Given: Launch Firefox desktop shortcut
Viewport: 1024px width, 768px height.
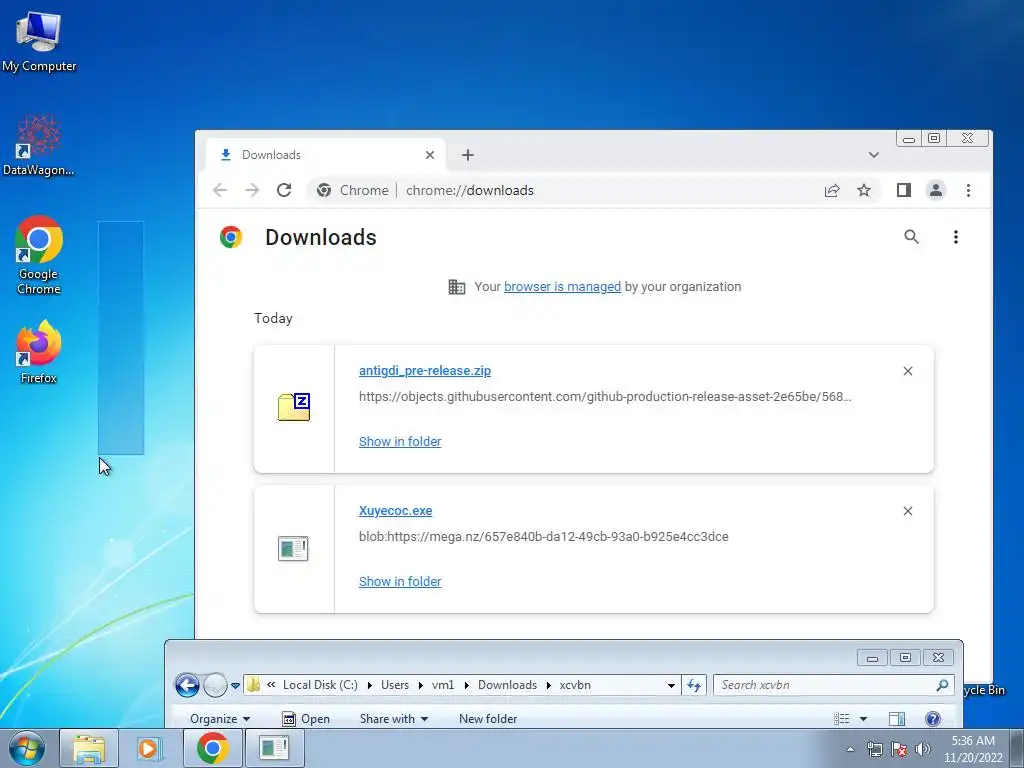Looking at the screenshot, I should coord(39,352).
